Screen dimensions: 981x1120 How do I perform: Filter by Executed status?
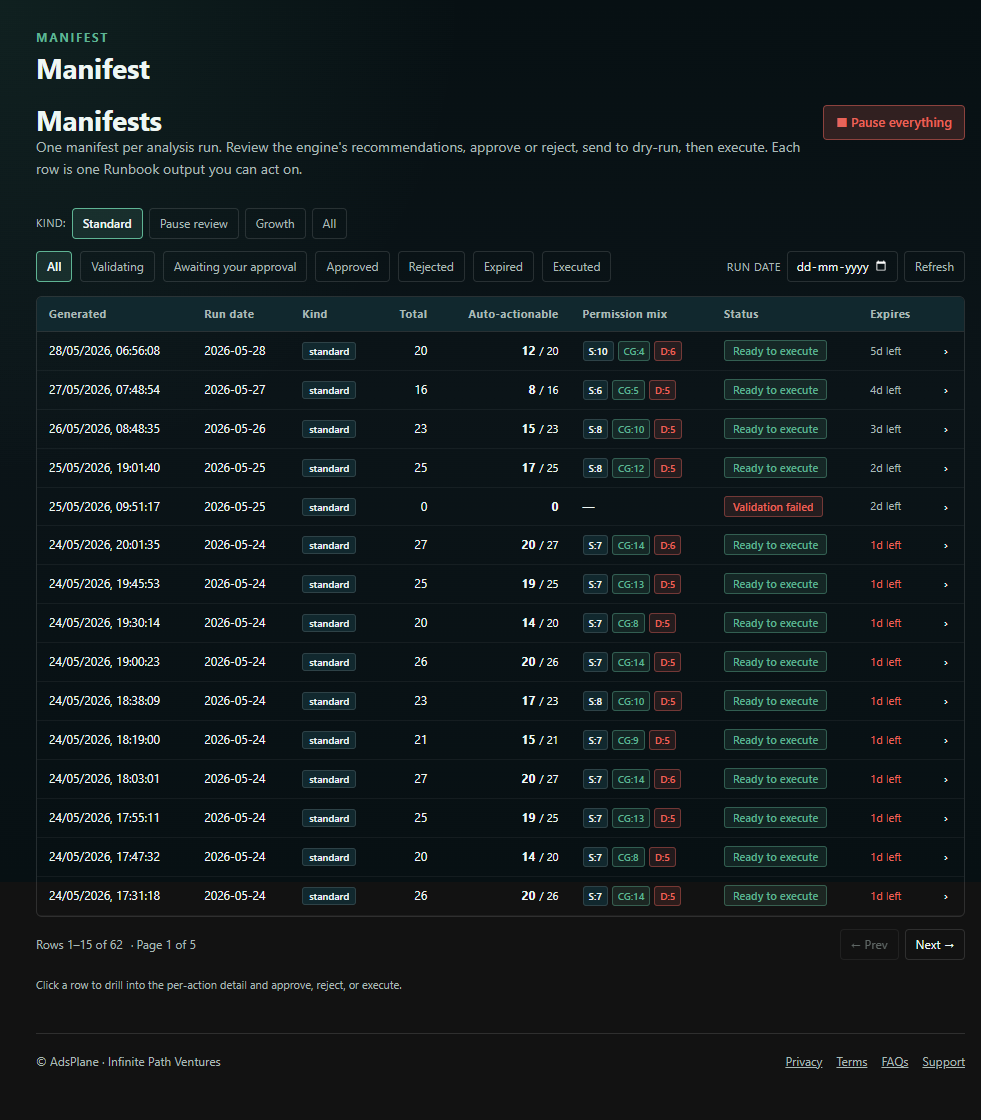(577, 266)
